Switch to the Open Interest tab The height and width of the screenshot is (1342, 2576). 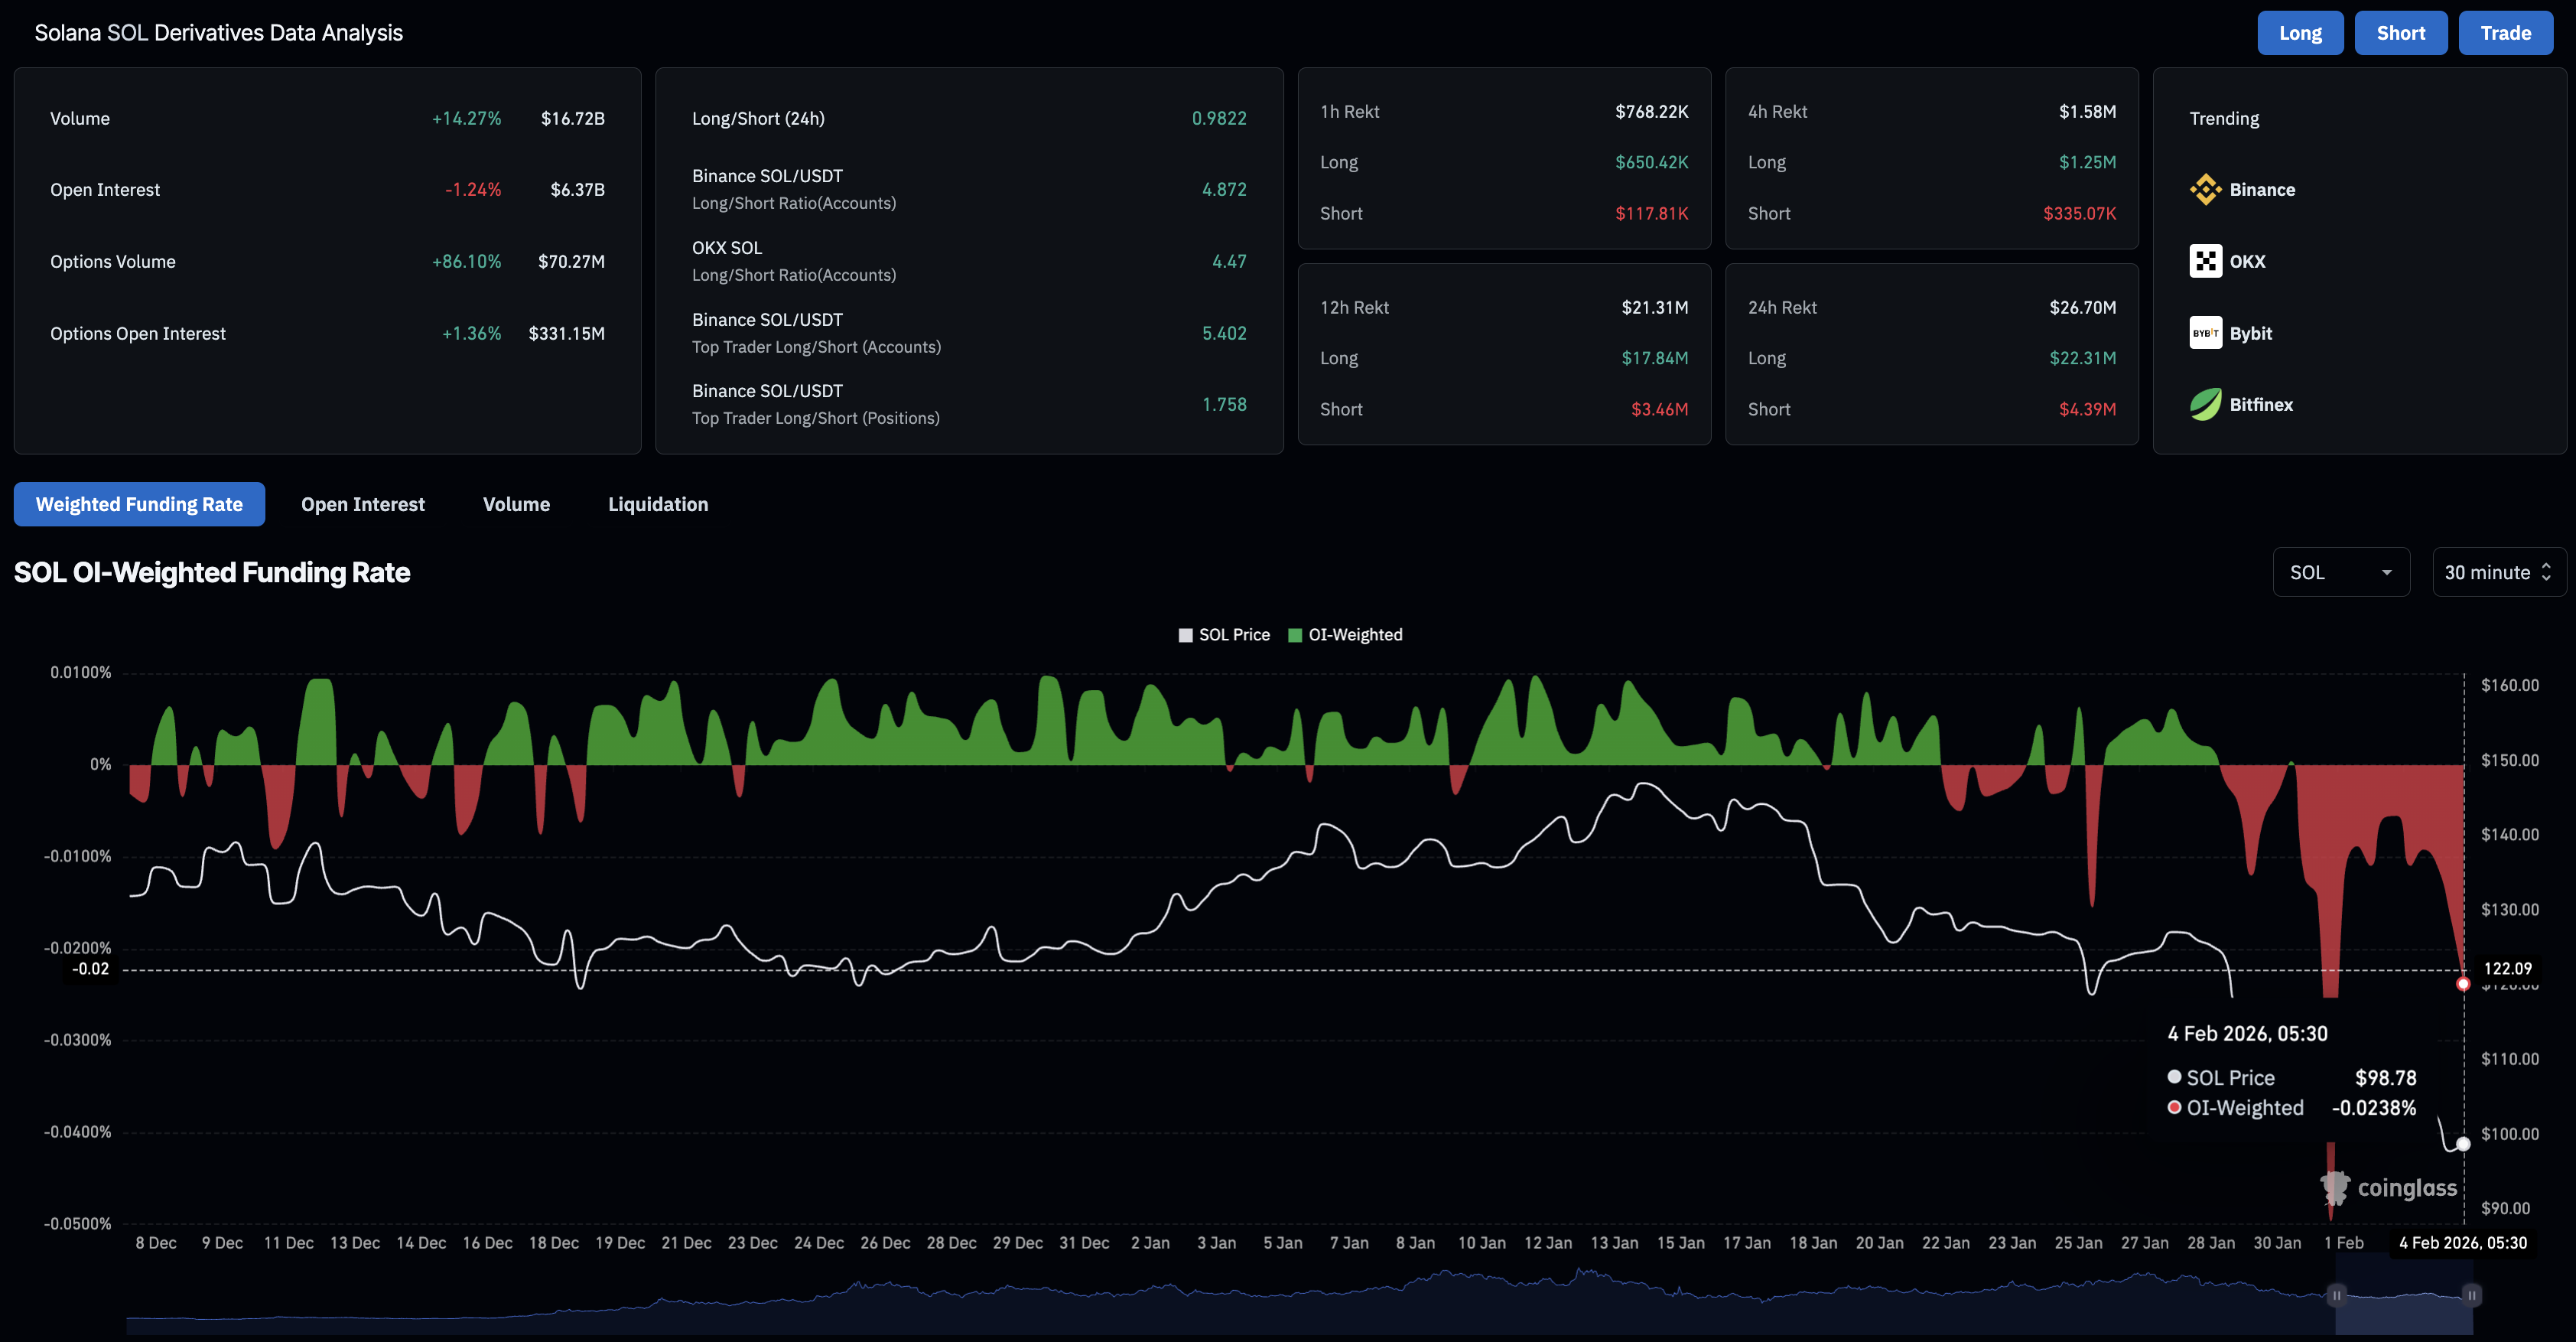363,505
